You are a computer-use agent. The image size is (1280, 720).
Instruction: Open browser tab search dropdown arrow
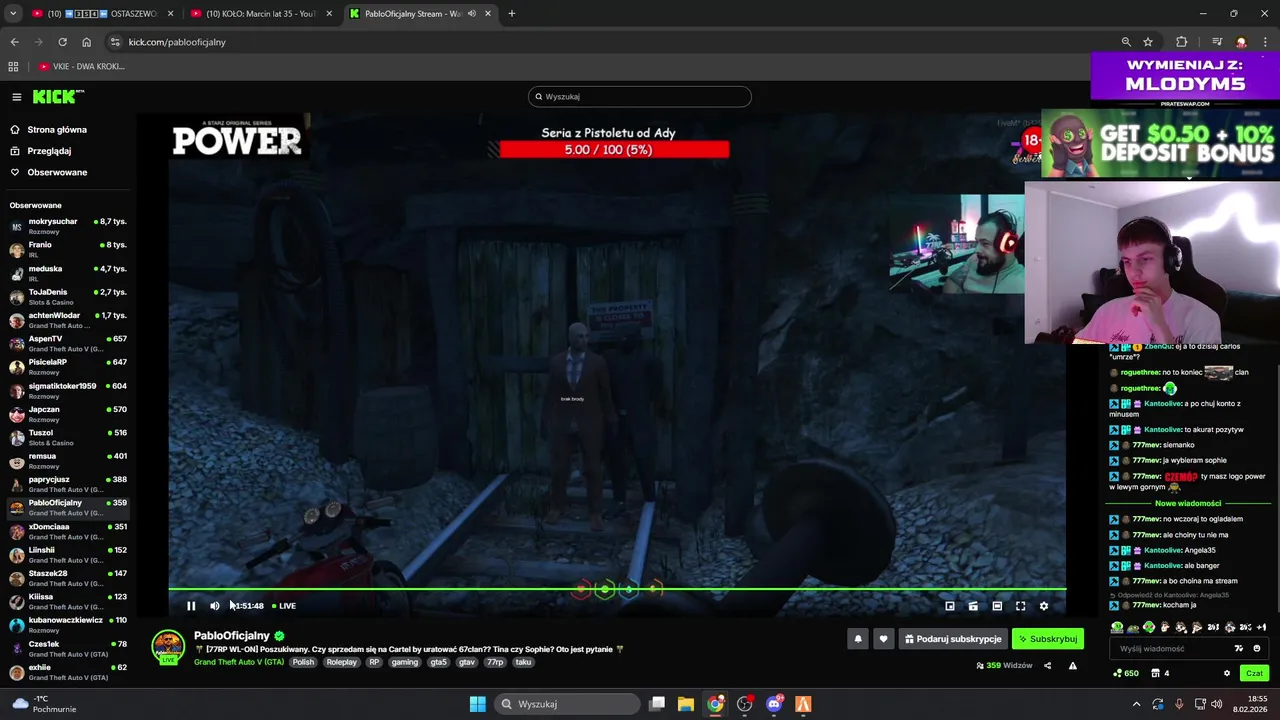click(13, 14)
